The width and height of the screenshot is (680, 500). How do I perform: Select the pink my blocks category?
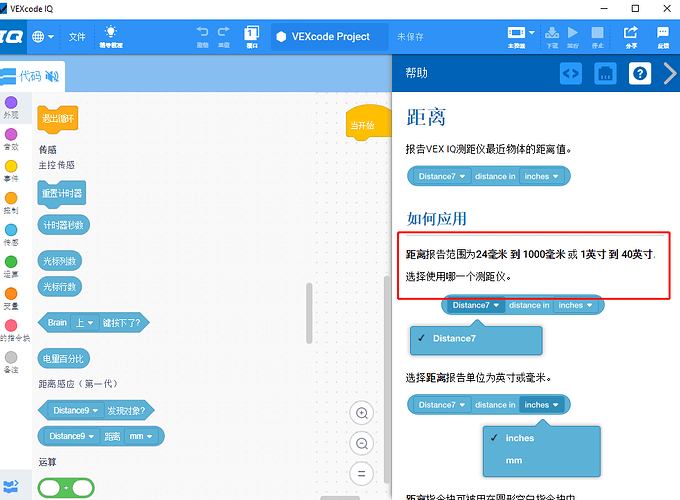[12, 331]
